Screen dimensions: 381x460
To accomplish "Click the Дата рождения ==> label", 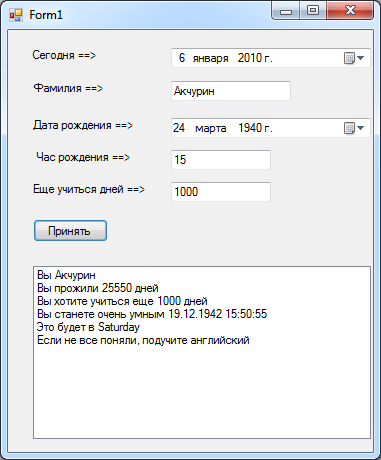I will coord(83,125).
